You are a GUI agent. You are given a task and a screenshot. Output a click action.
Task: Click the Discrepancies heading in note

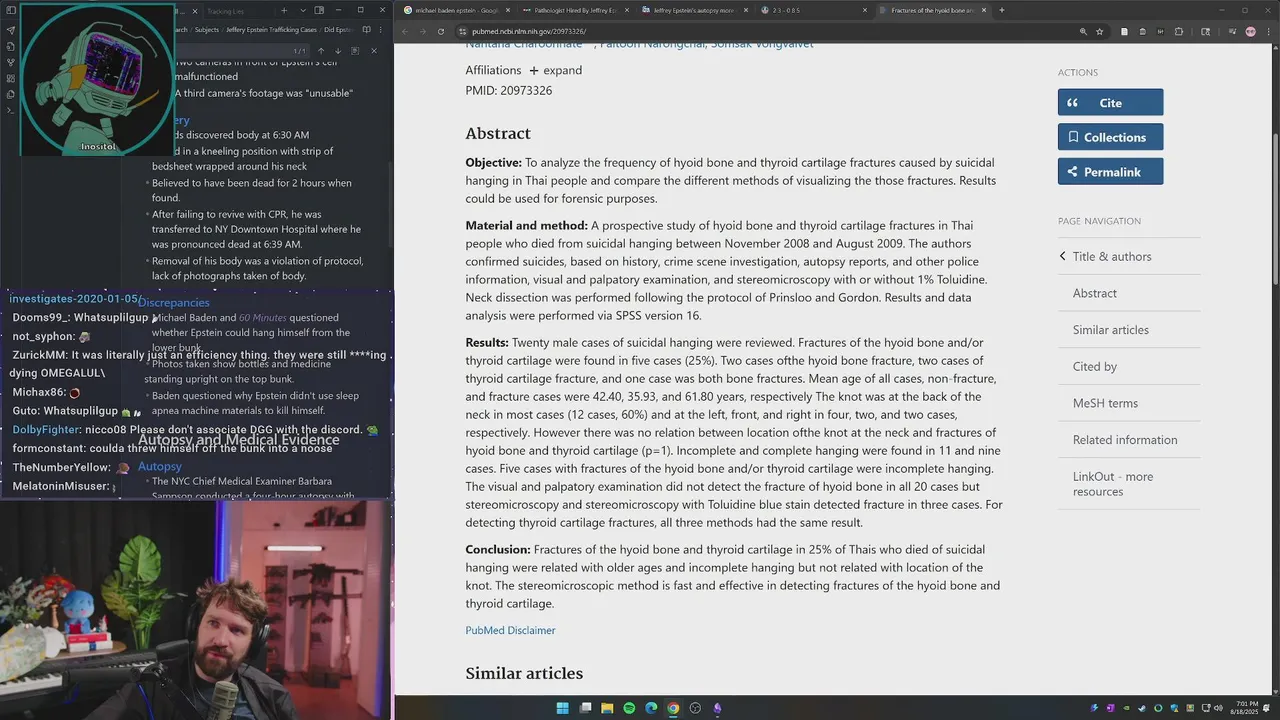point(174,302)
